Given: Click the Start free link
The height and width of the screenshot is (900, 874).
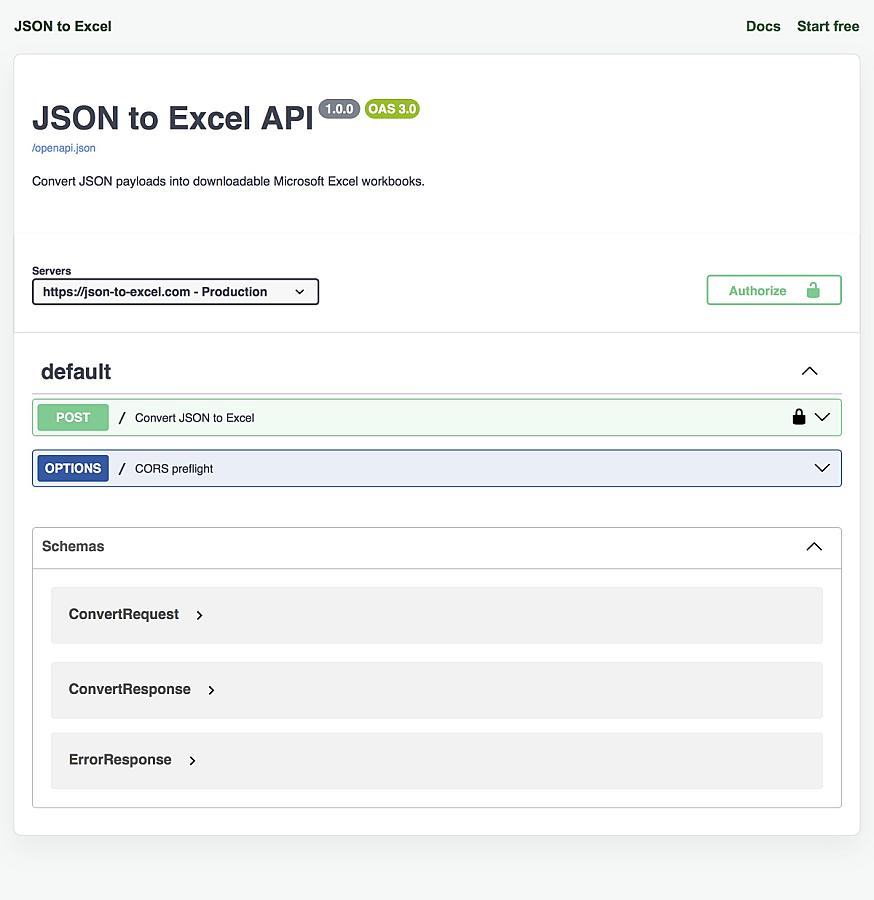Looking at the screenshot, I should point(828,26).
